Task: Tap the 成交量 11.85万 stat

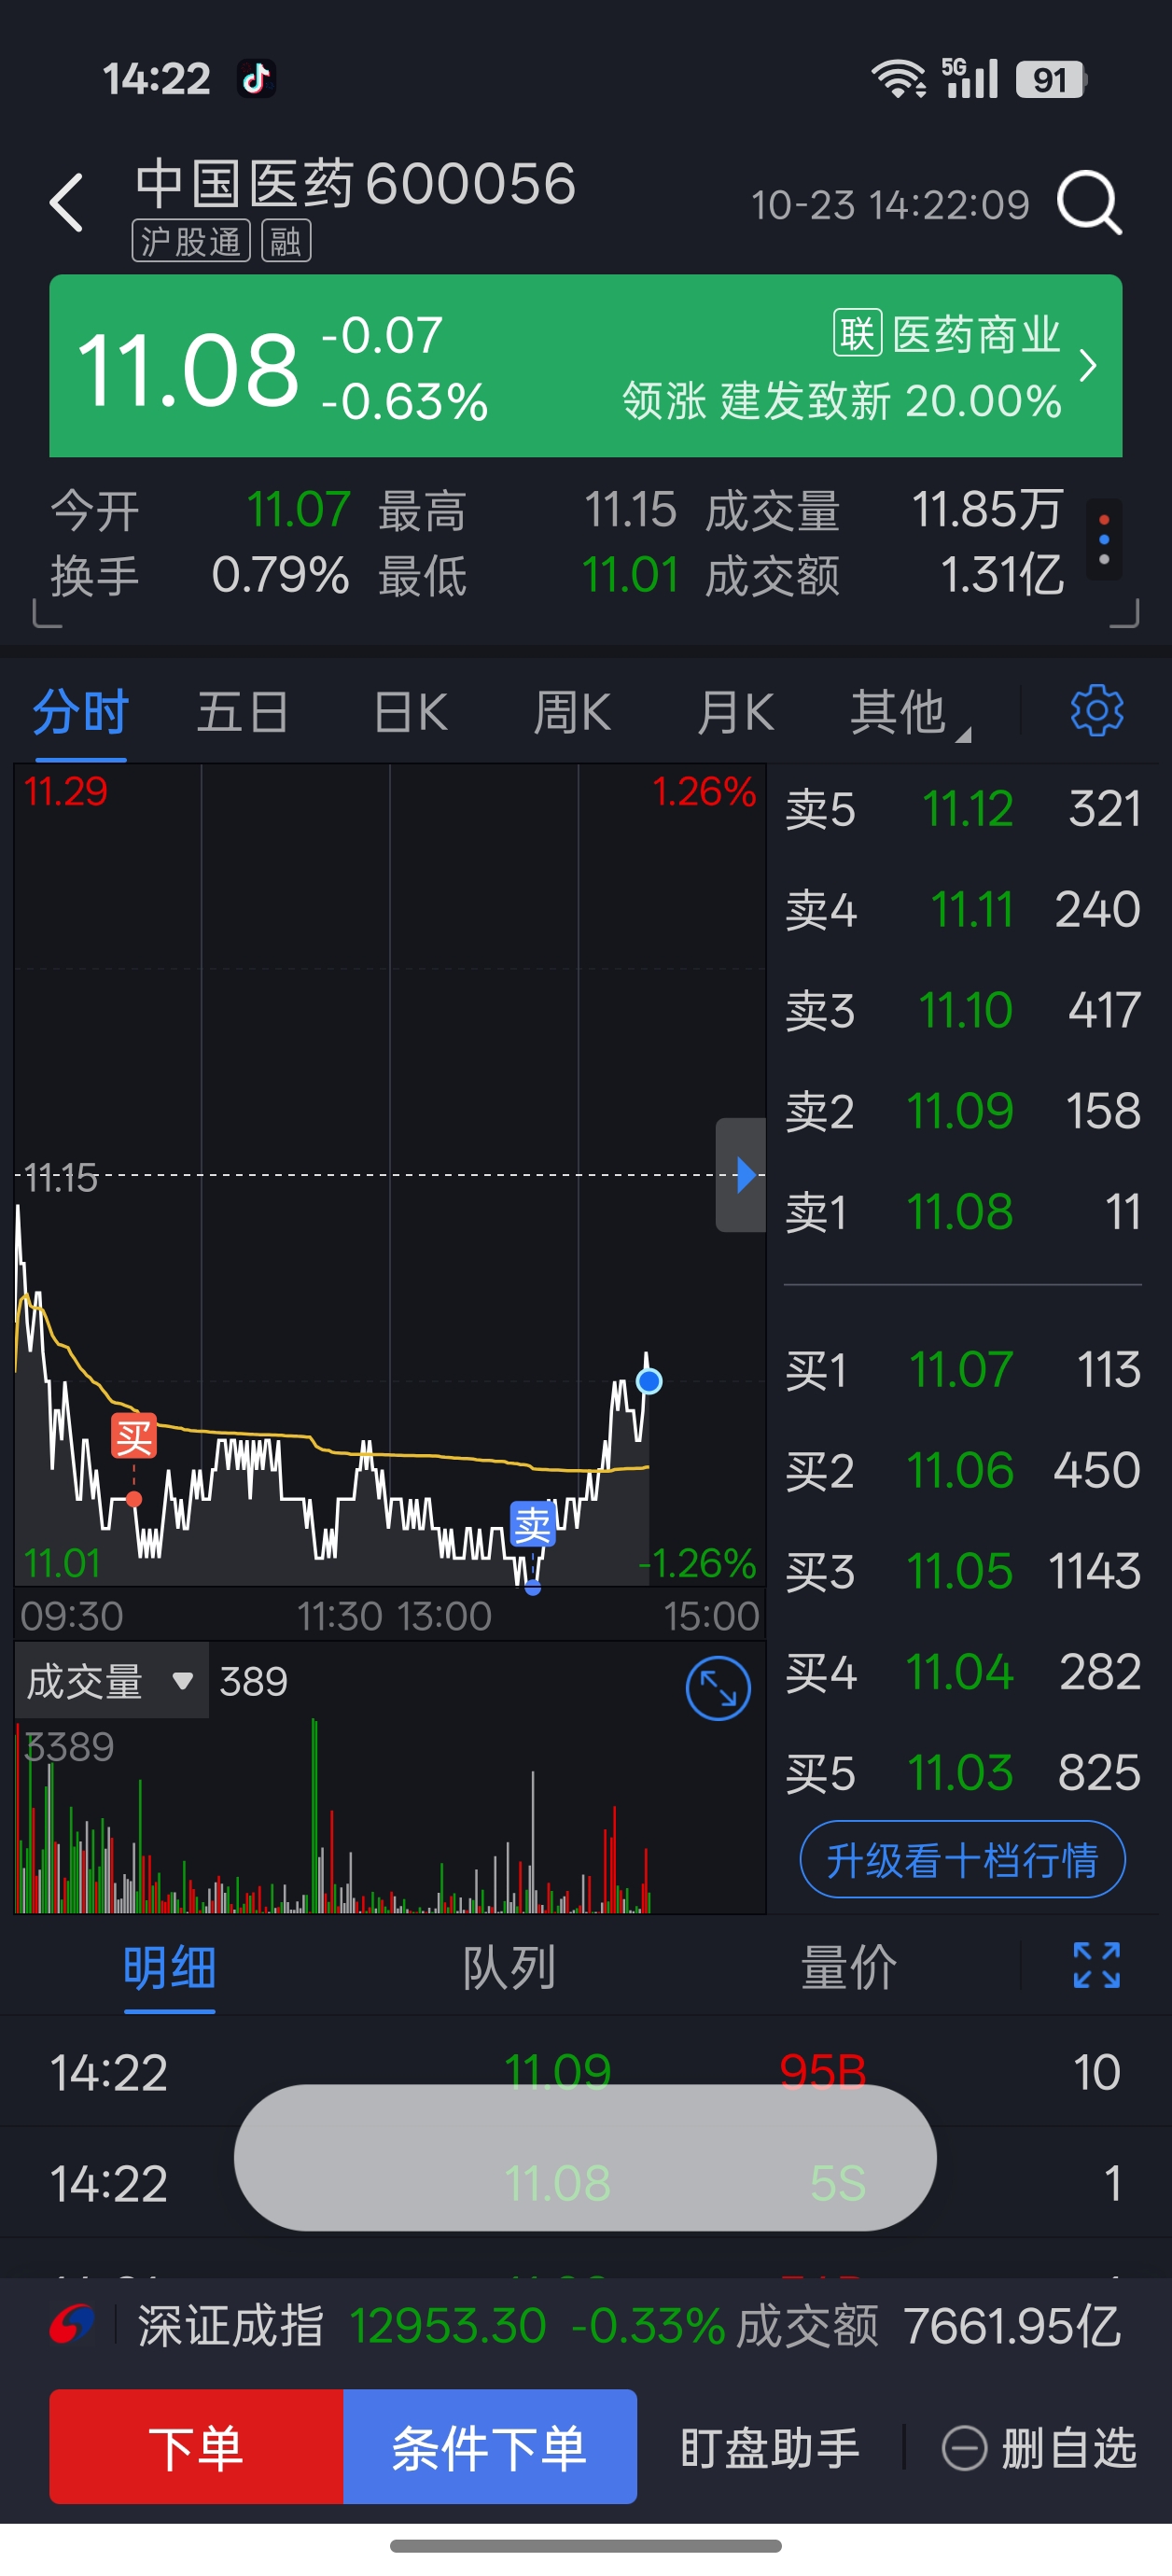Action: coord(884,510)
